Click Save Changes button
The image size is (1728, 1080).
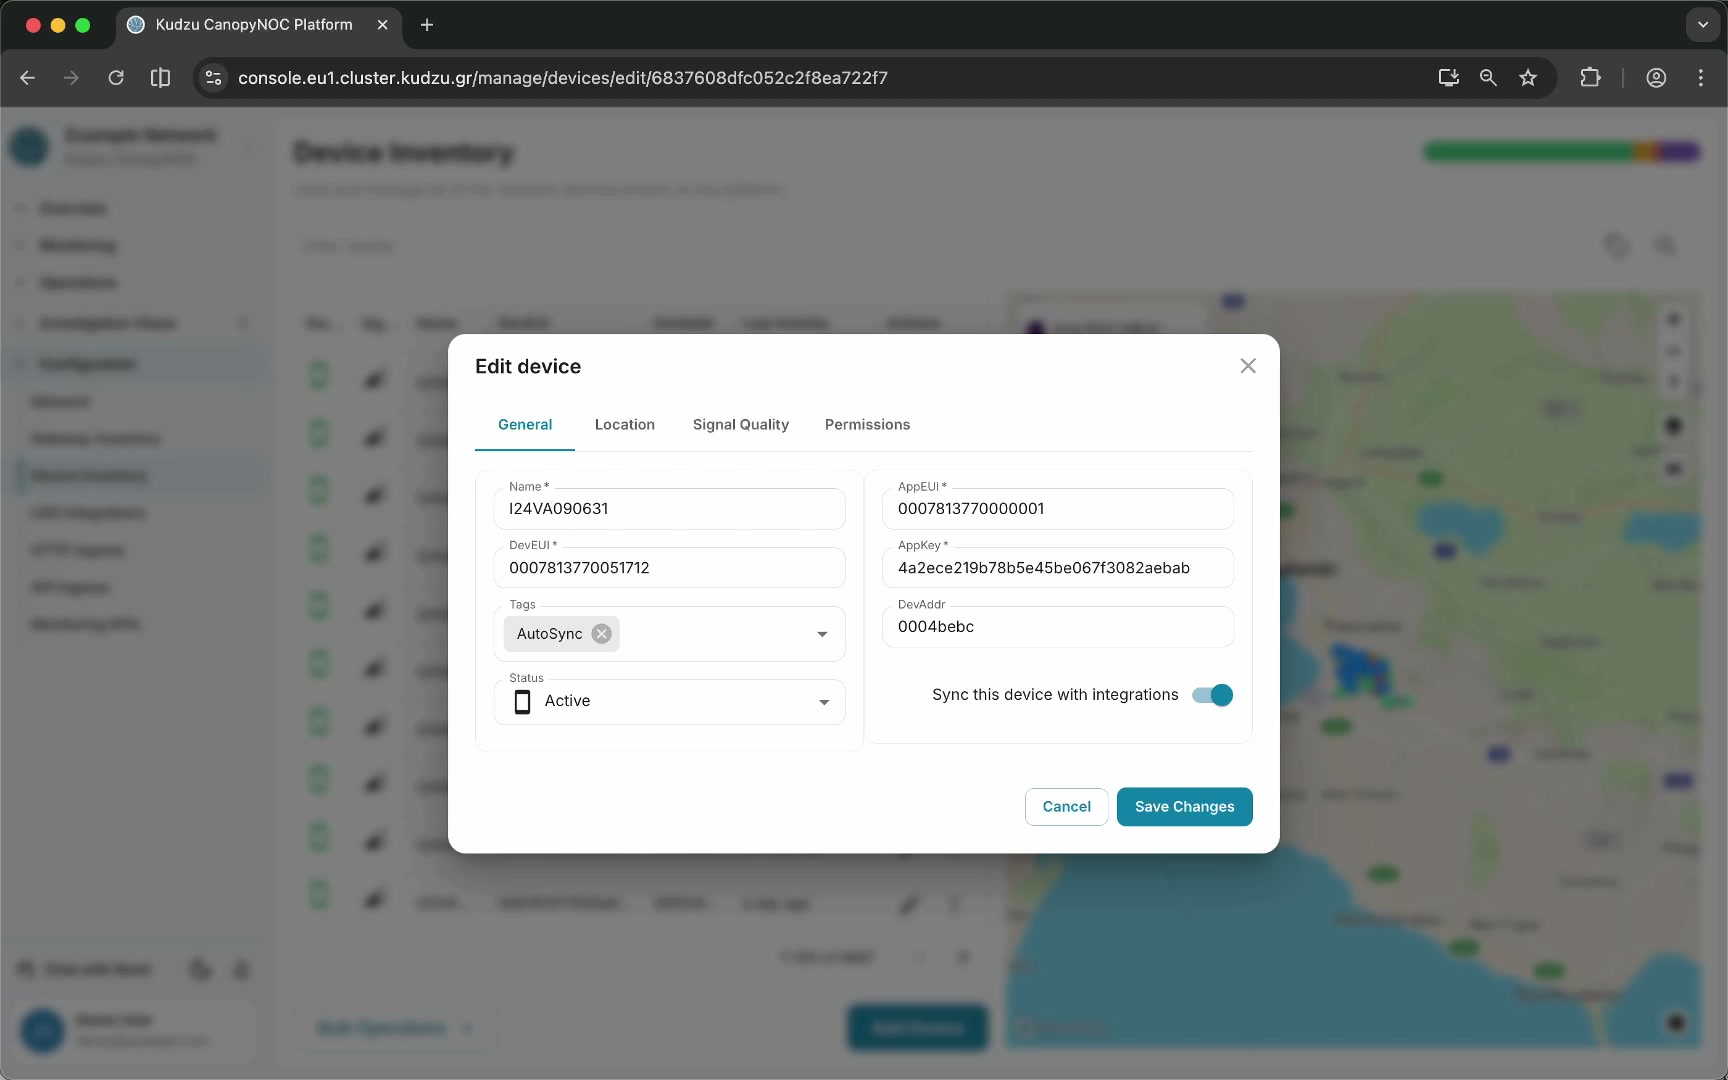(x=1184, y=807)
